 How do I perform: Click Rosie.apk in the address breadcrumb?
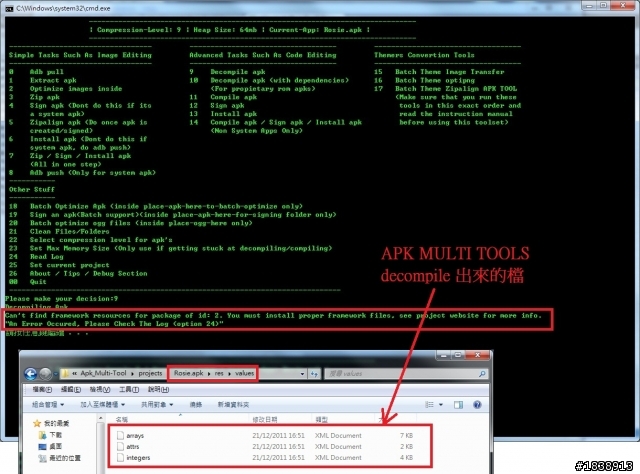pos(188,374)
